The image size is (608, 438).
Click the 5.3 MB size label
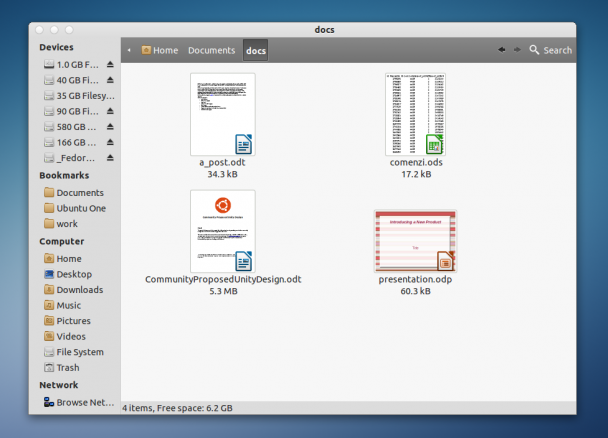(223, 291)
